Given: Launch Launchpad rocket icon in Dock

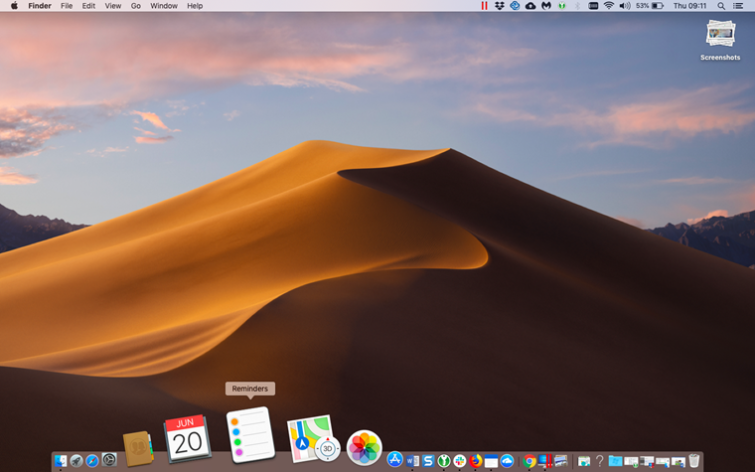Looking at the screenshot, I should tap(77, 461).
